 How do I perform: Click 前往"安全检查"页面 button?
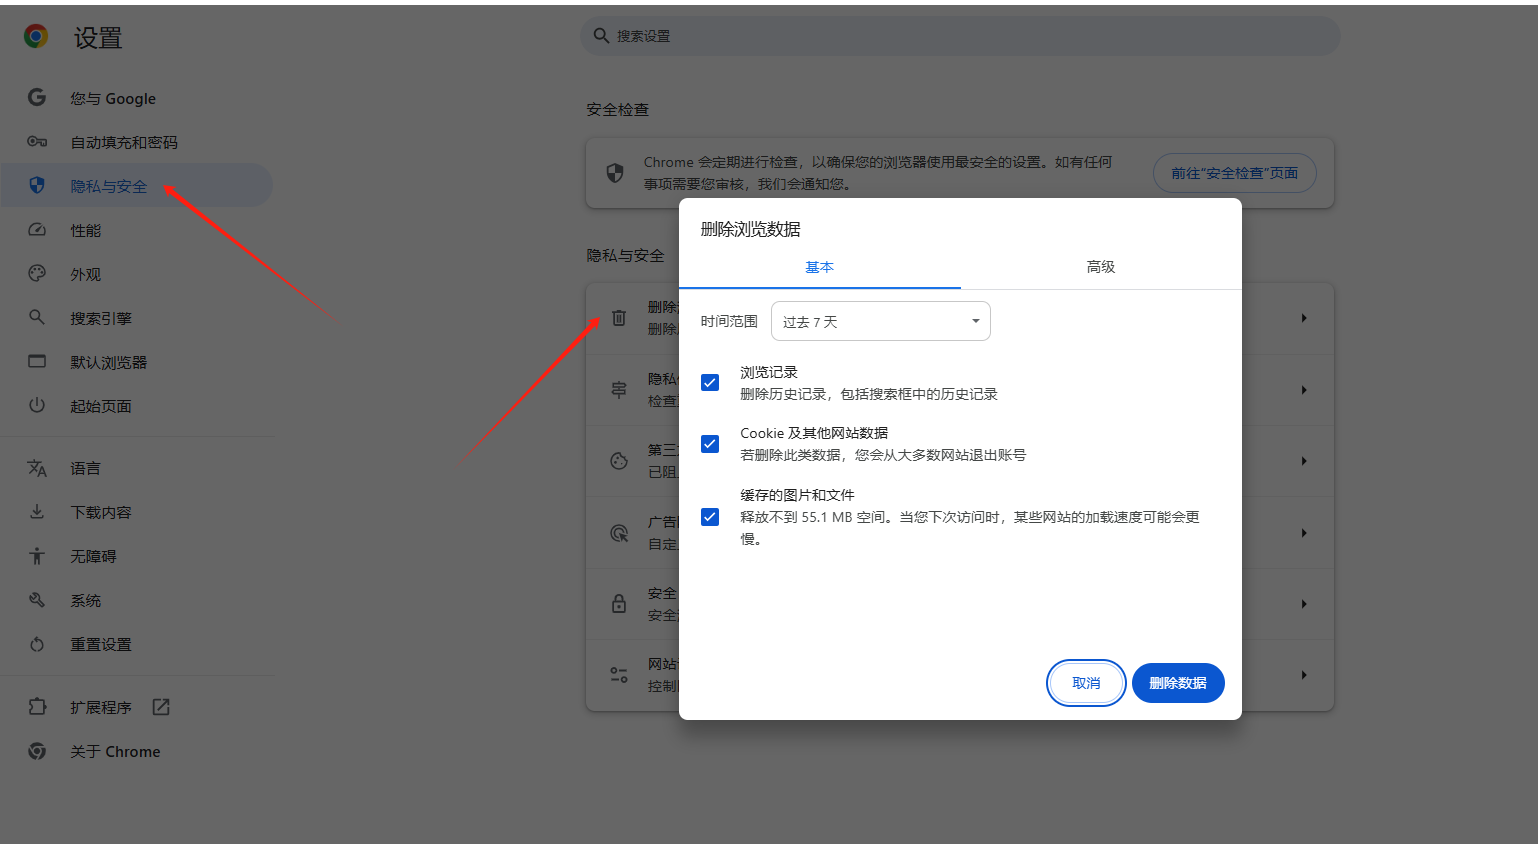click(1235, 173)
